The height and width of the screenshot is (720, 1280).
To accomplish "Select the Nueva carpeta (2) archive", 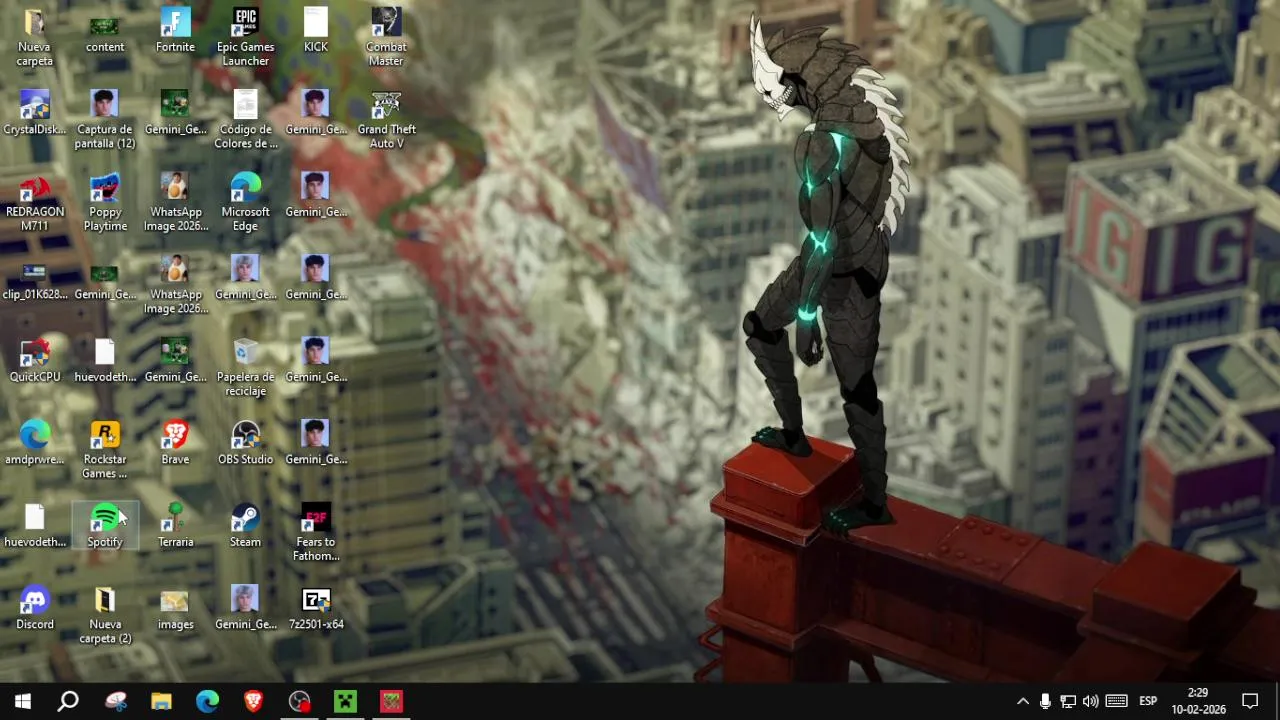I will coord(105,614).
